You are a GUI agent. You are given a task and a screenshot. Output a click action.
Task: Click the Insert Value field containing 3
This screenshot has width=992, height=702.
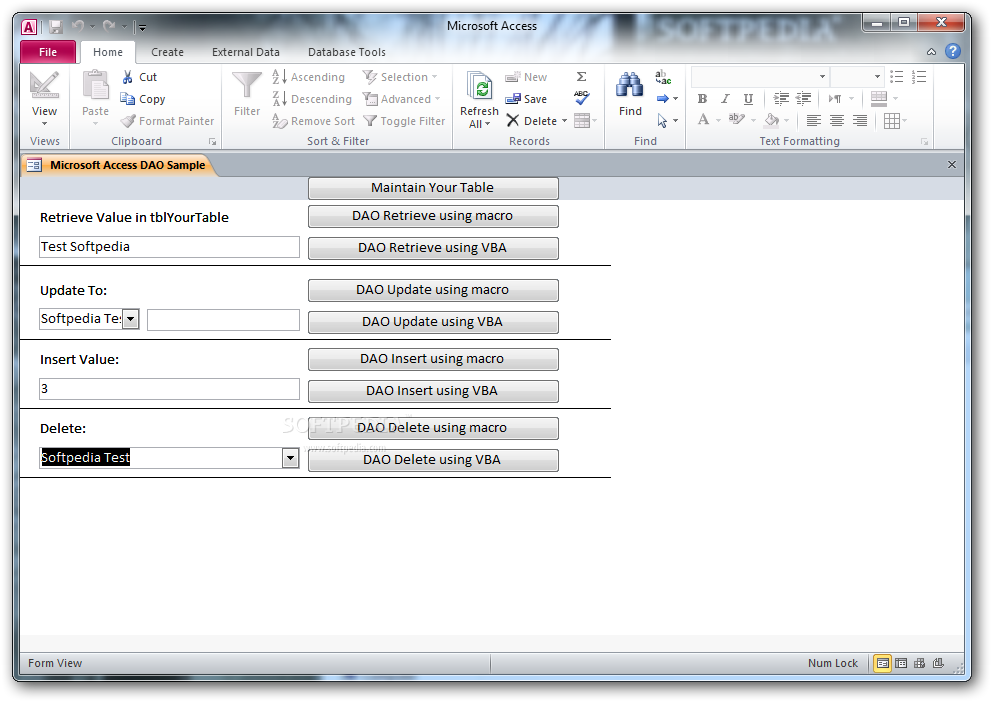click(x=169, y=389)
